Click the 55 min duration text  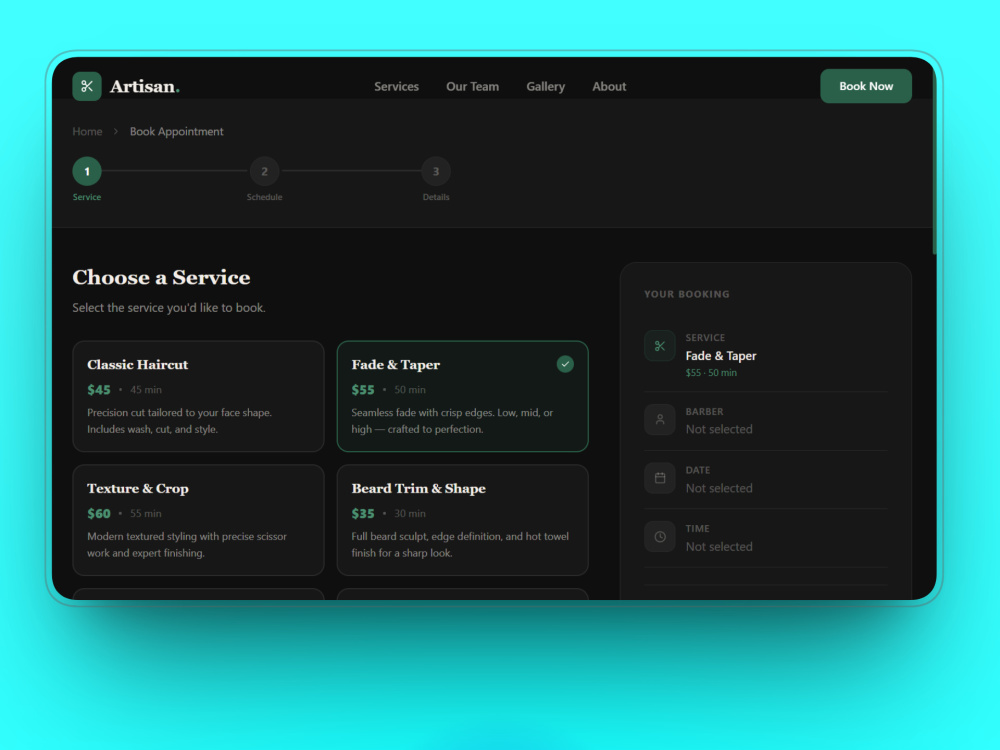pyautogui.click(x=146, y=513)
